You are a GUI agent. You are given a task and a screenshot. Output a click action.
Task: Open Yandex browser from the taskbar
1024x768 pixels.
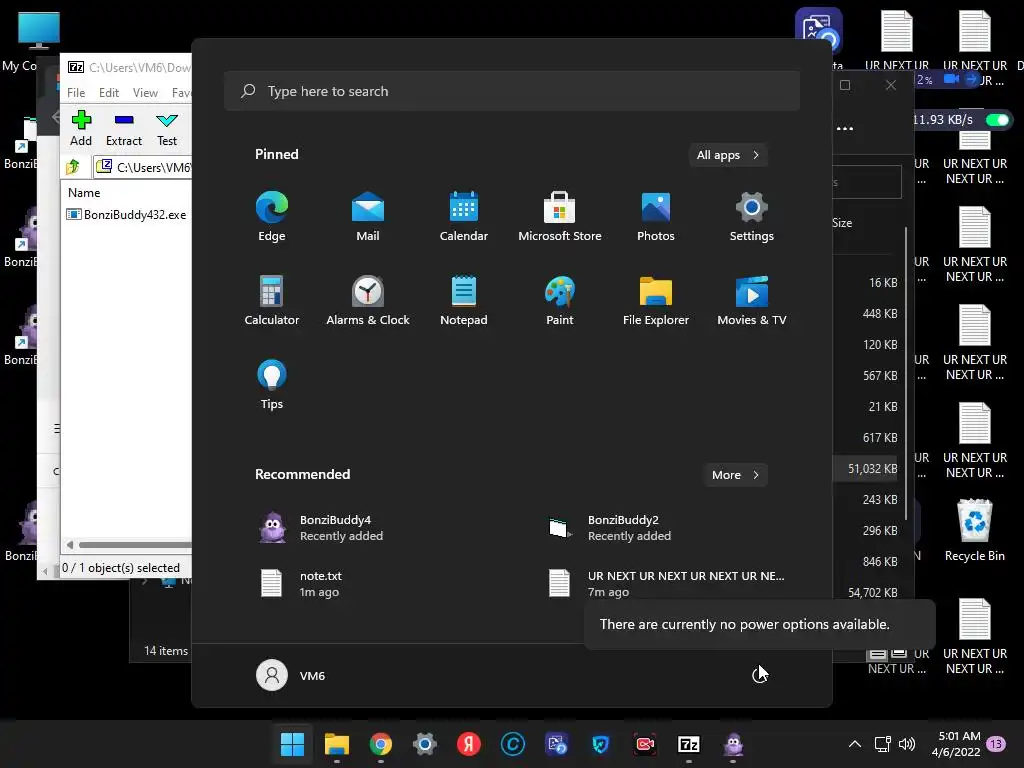coord(468,744)
